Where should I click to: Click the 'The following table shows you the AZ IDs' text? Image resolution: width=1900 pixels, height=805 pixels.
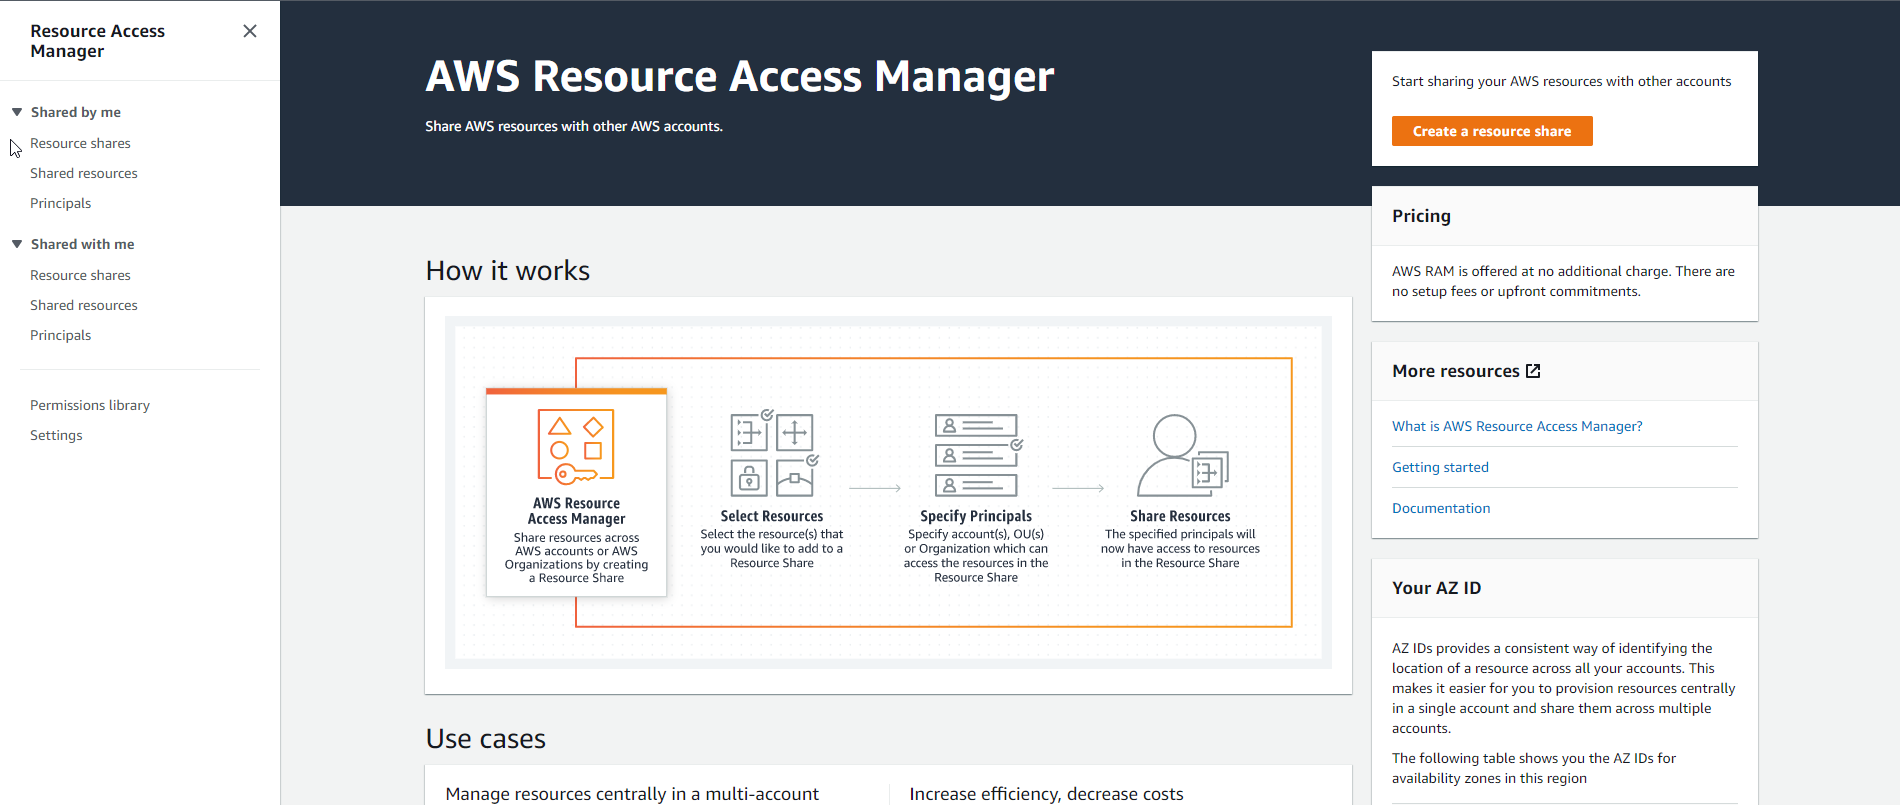[1534, 768]
